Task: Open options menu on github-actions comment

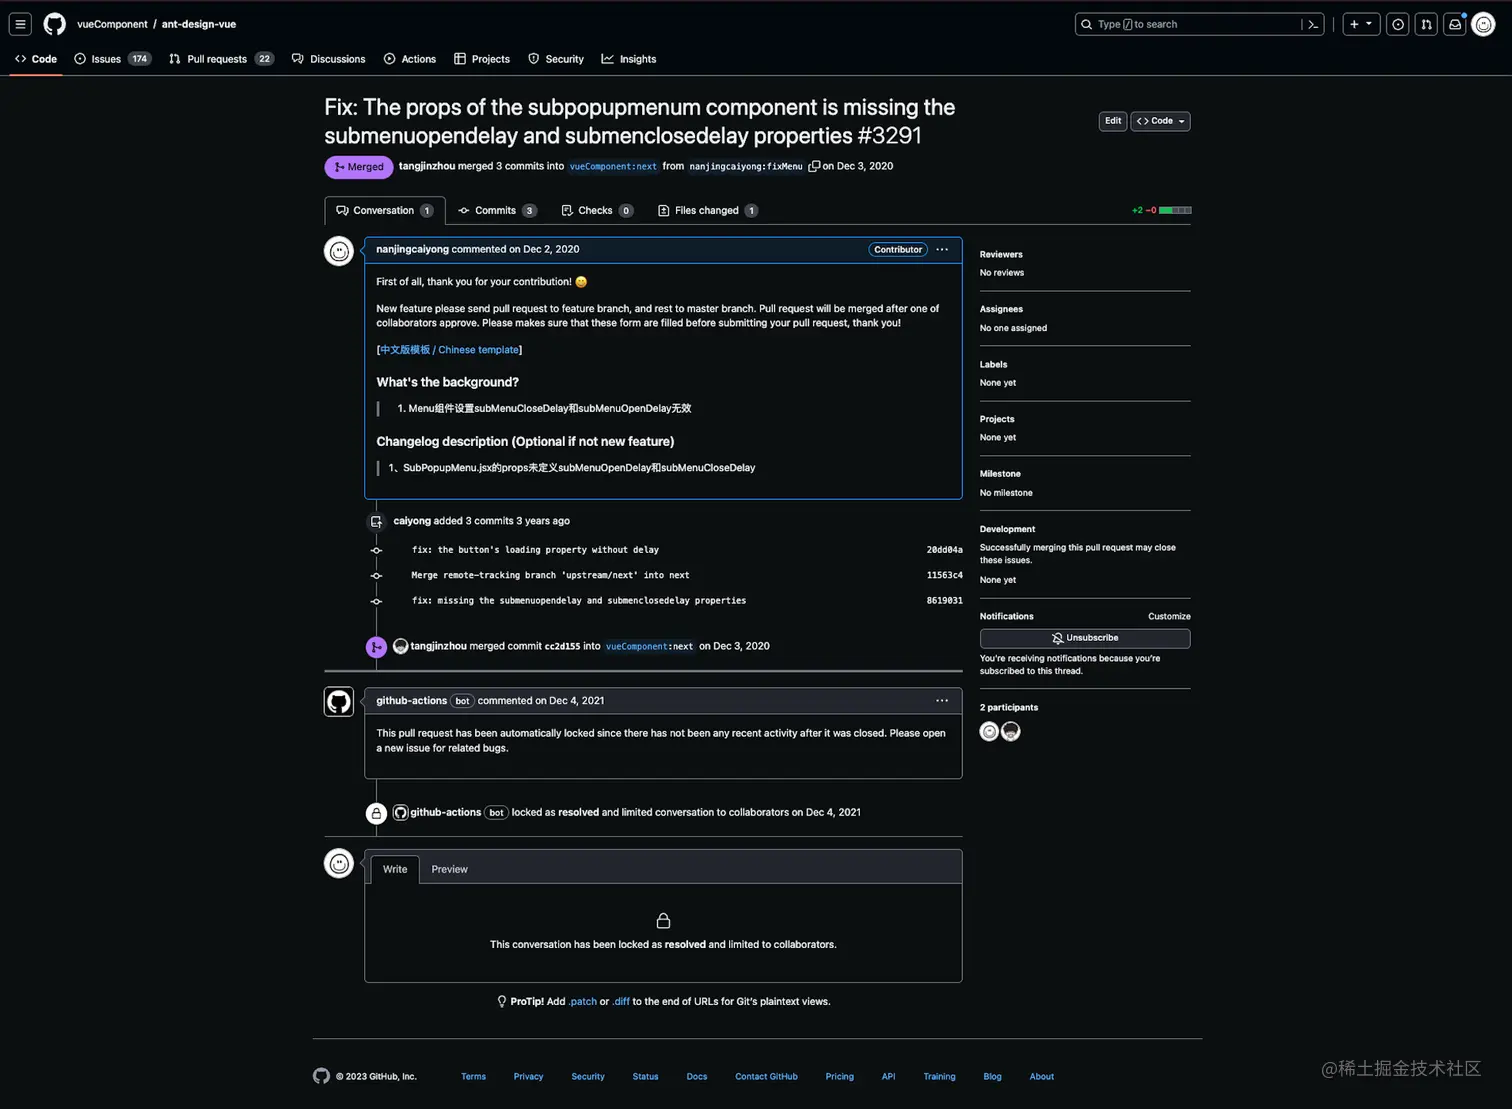Action: click(942, 700)
